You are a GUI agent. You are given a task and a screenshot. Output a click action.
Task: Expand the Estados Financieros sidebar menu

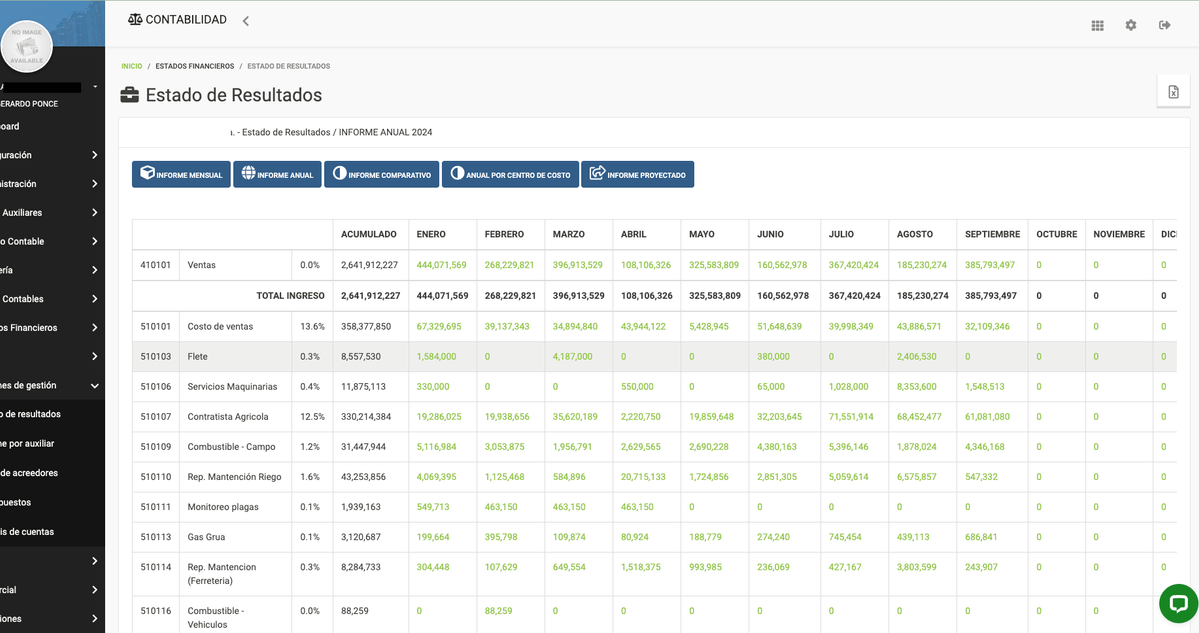pos(50,328)
